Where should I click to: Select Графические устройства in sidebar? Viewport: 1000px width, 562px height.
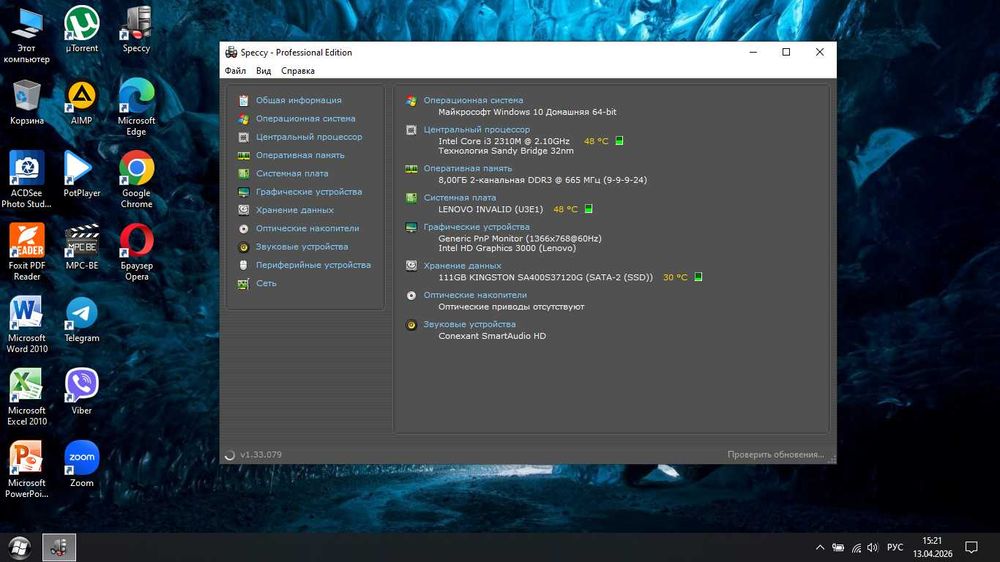[x=309, y=191]
